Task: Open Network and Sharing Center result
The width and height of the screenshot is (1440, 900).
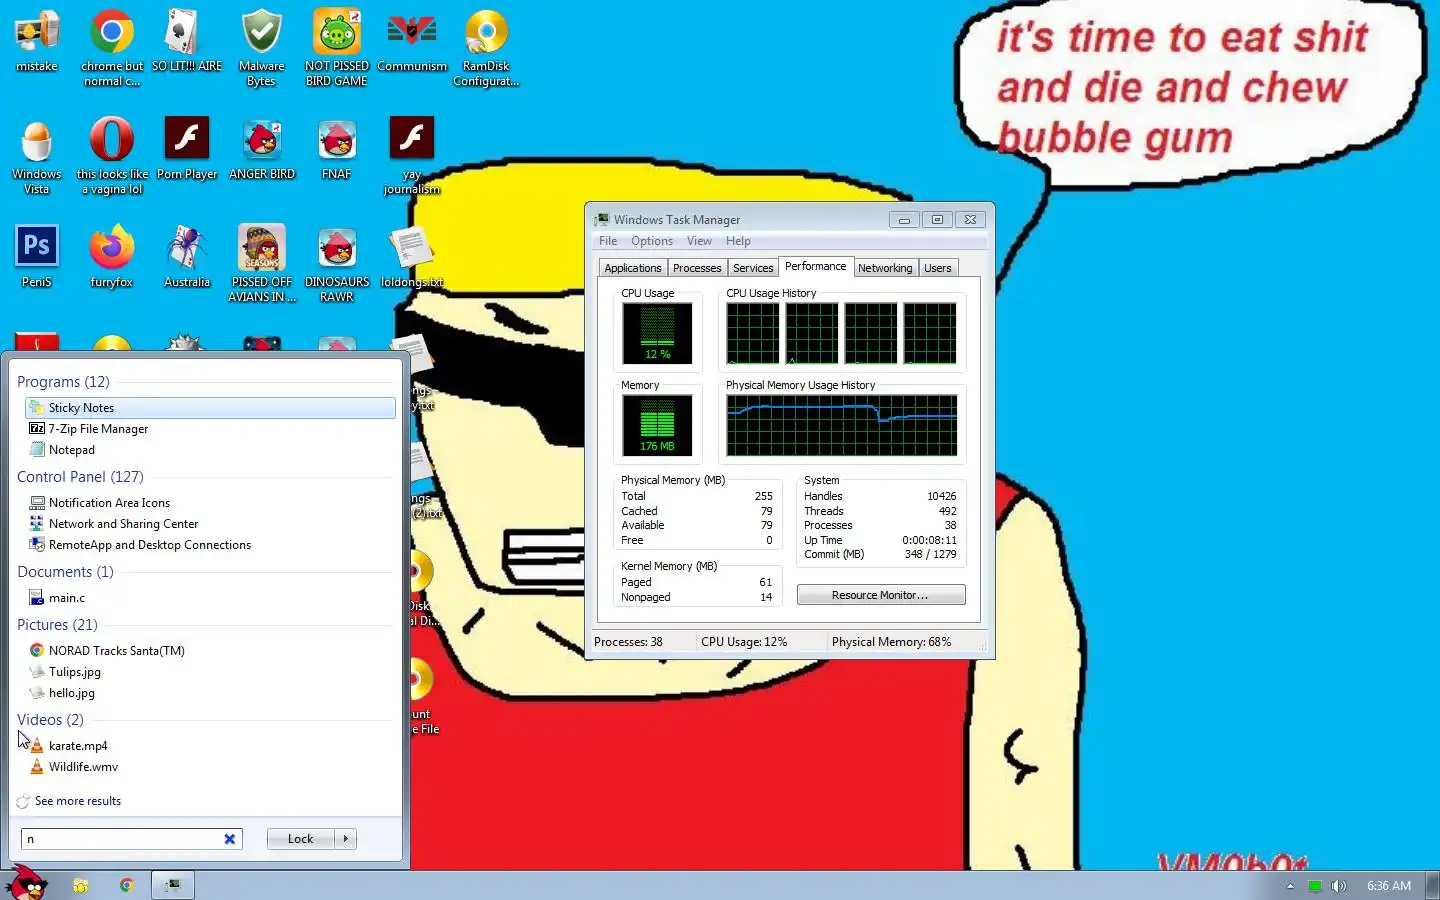Action: (x=210, y=524)
